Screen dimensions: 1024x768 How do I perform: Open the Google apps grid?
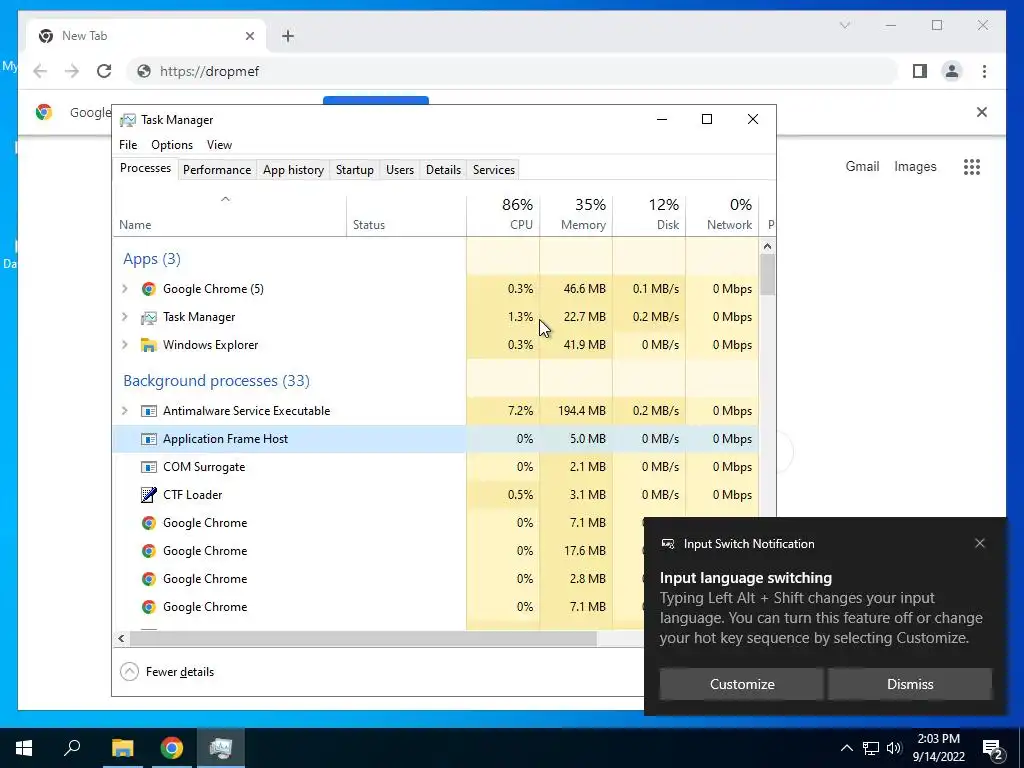click(972, 167)
